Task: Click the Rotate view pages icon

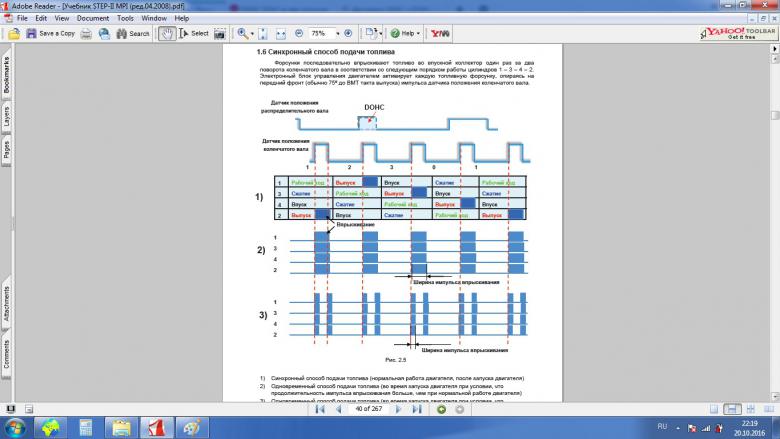Action: pyautogui.click(x=371, y=33)
